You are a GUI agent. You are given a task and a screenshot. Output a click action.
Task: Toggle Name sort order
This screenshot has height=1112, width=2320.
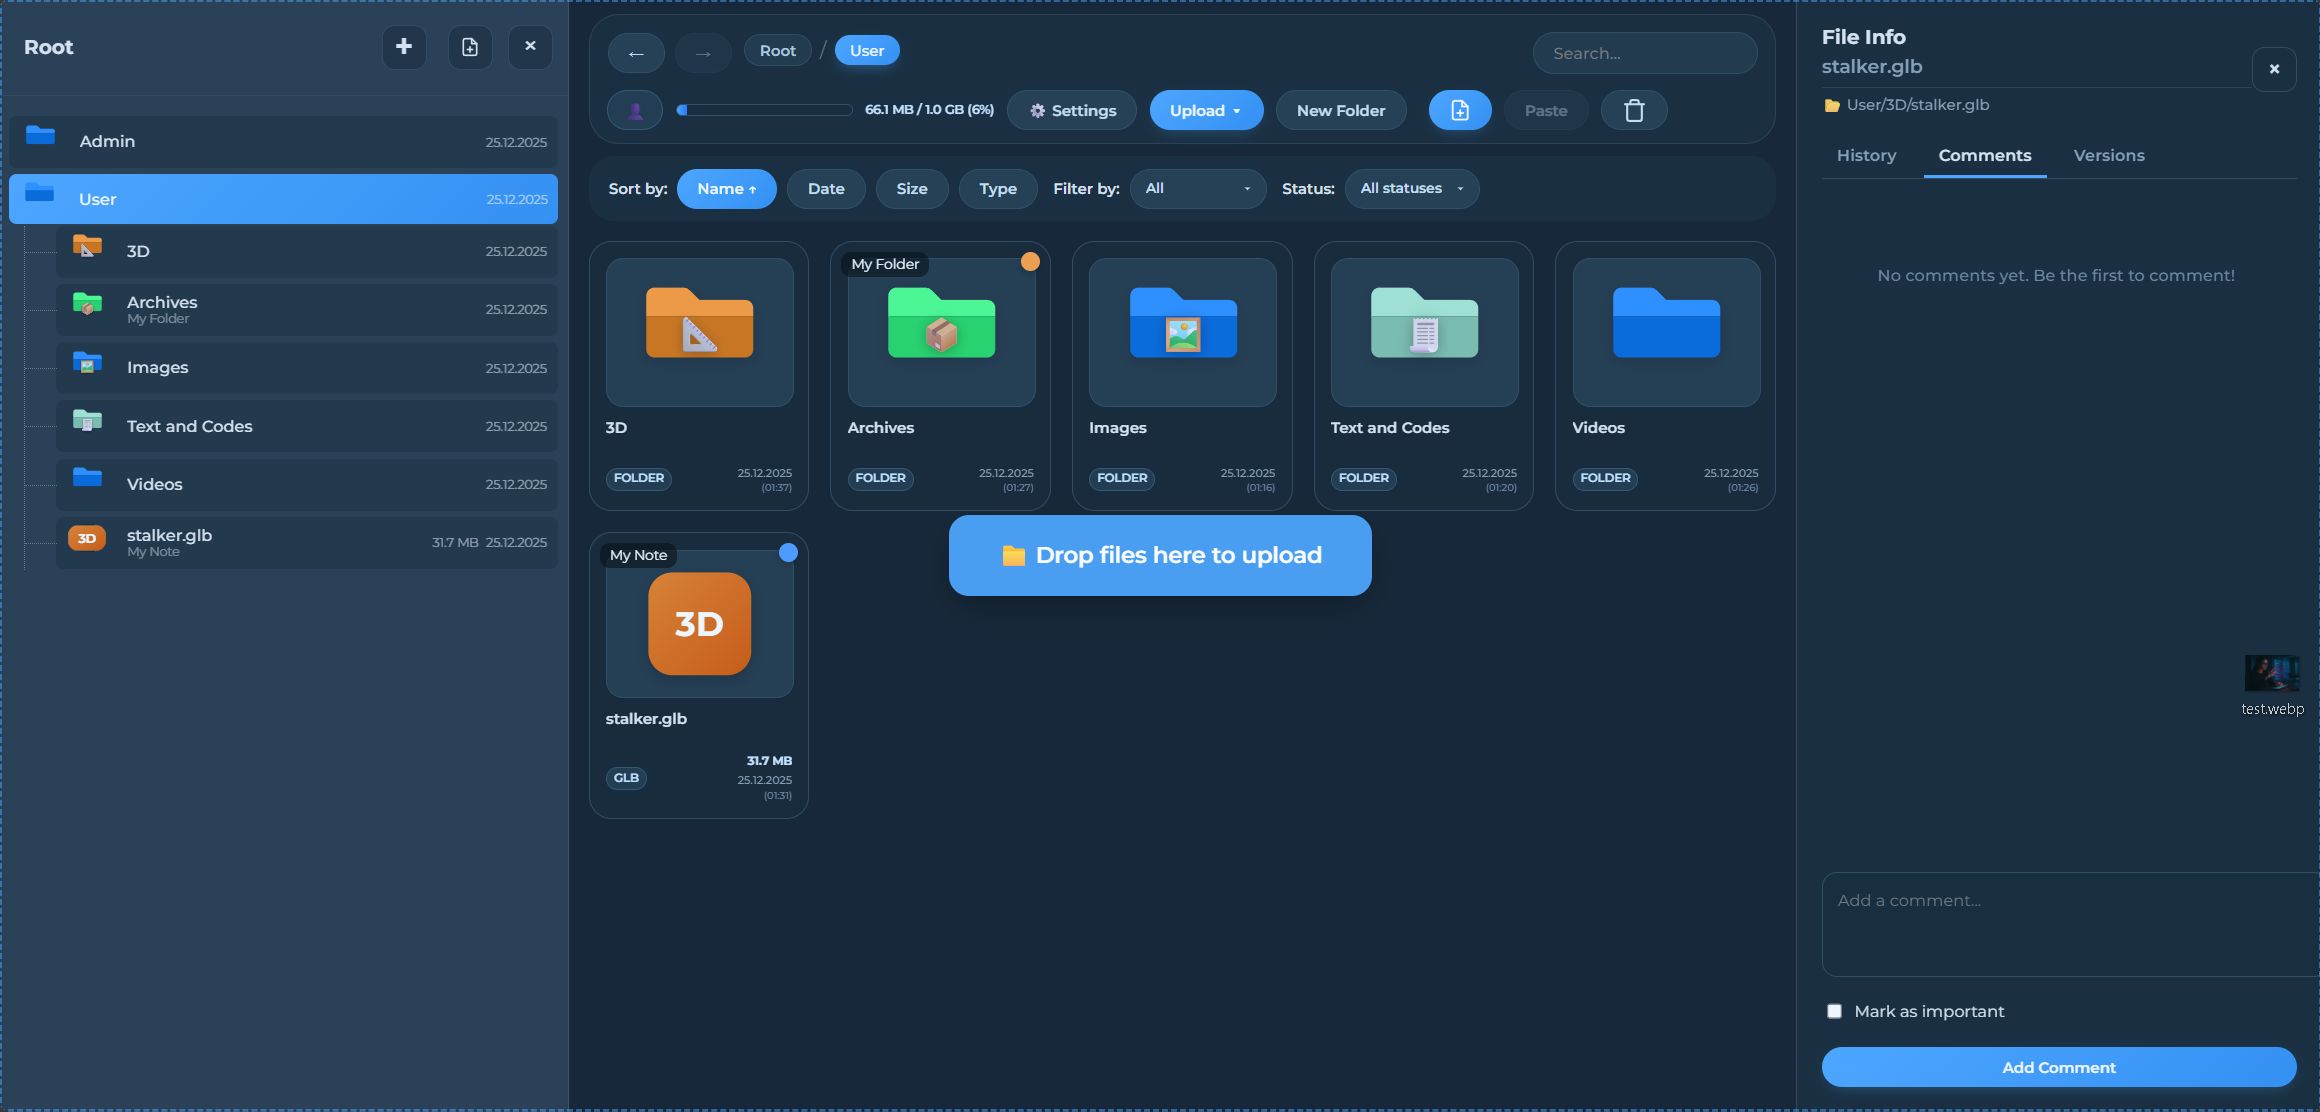click(x=726, y=189)
